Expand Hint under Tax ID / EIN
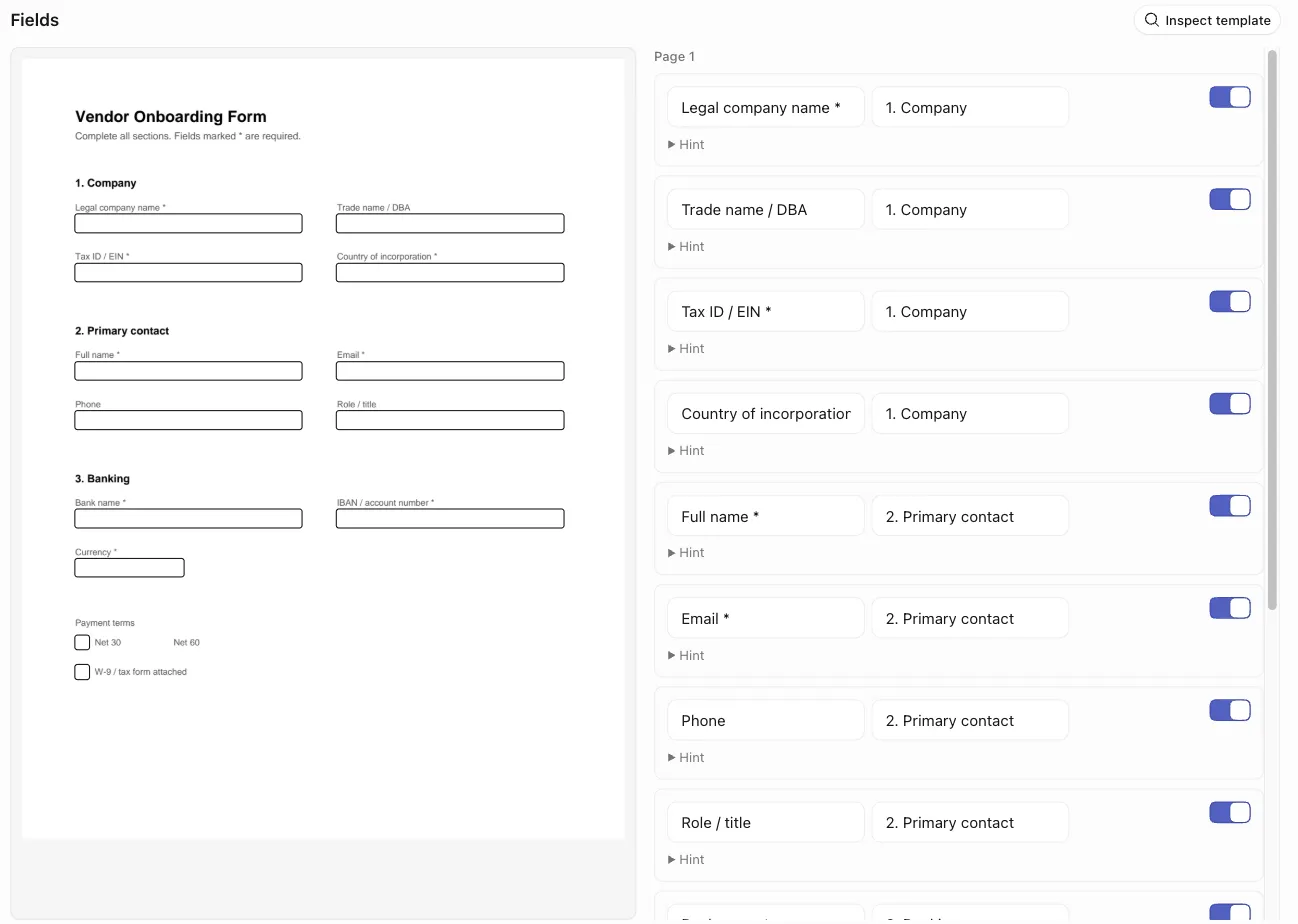The width and height of the screenshot is (1298, 924). (x=686, y=348)
